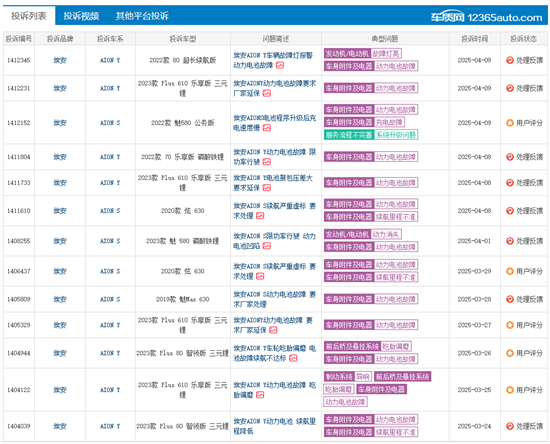Click complaint number 1404122
The height and width of the screenshot is (444, 550).
point(19,390)
